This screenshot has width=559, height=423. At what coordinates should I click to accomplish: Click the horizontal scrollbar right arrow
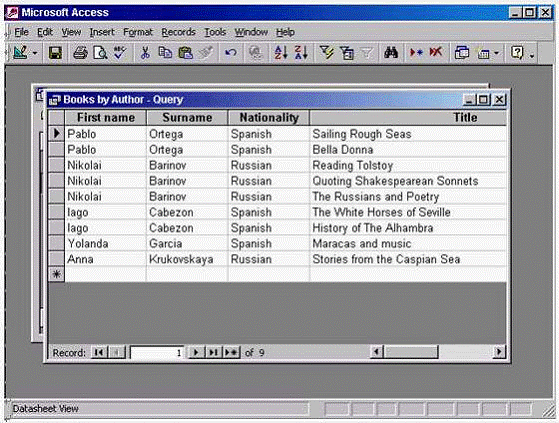point(499,352)
